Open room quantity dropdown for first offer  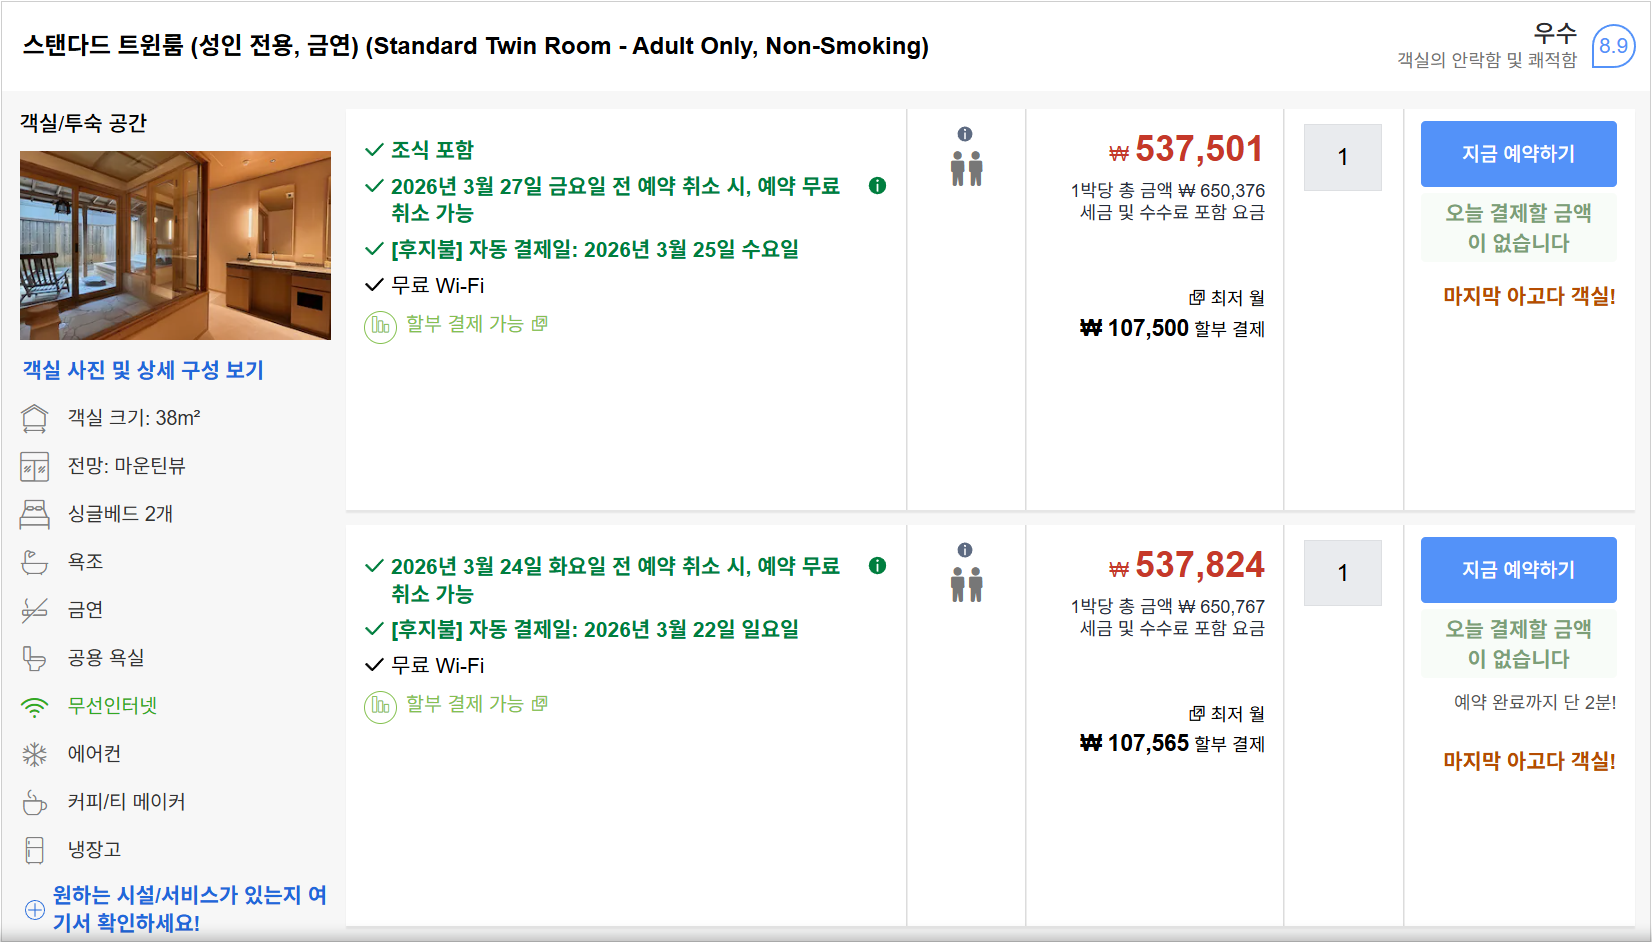click(1342, 157)
